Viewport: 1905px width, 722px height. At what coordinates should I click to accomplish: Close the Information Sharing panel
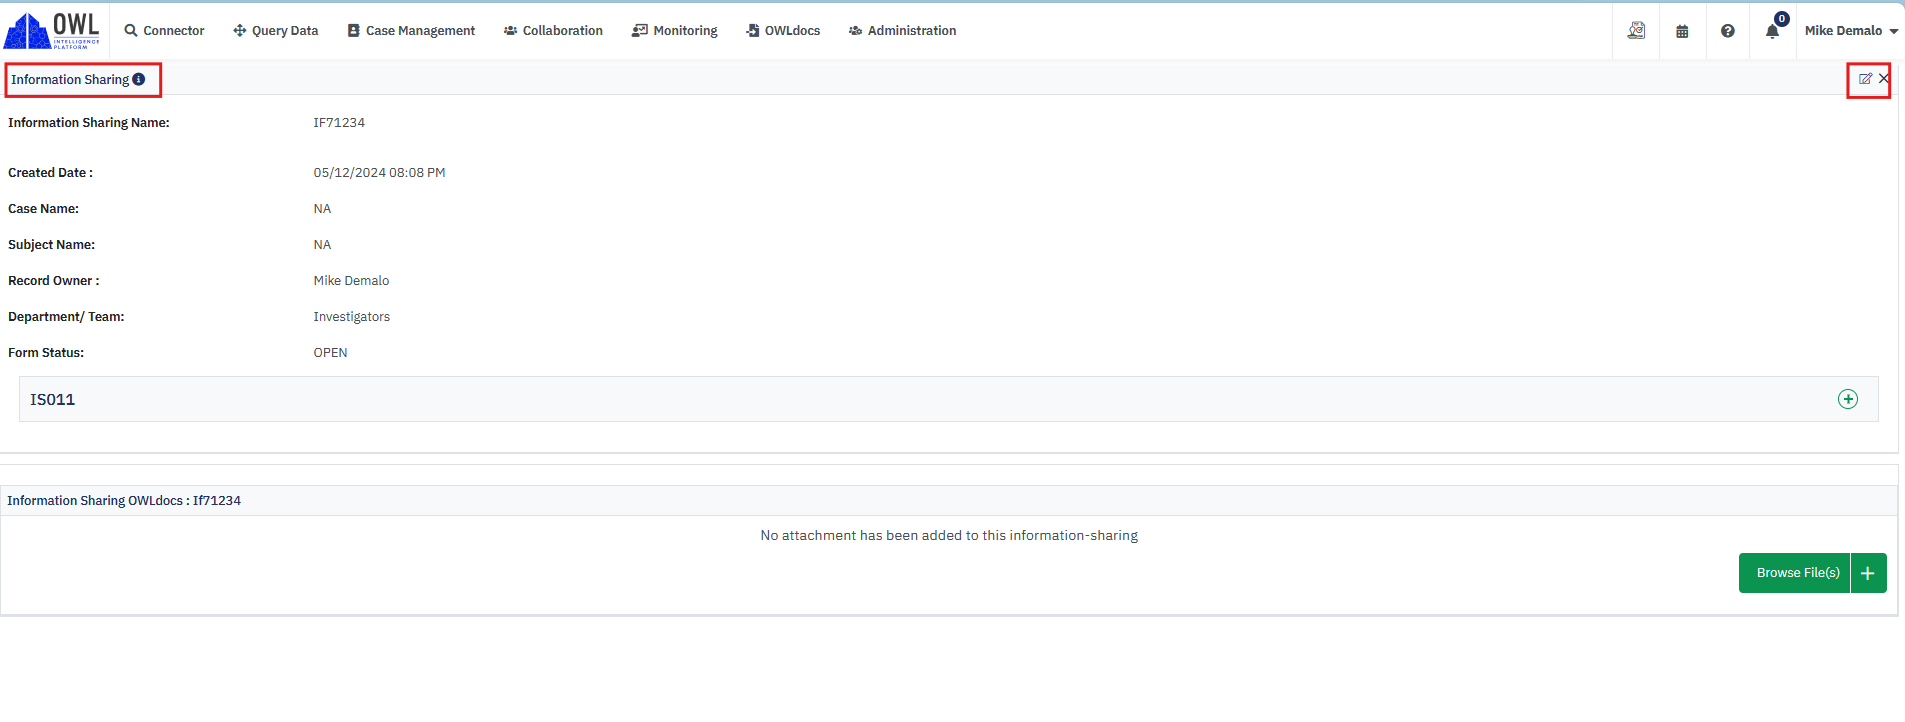point(1883,79)
